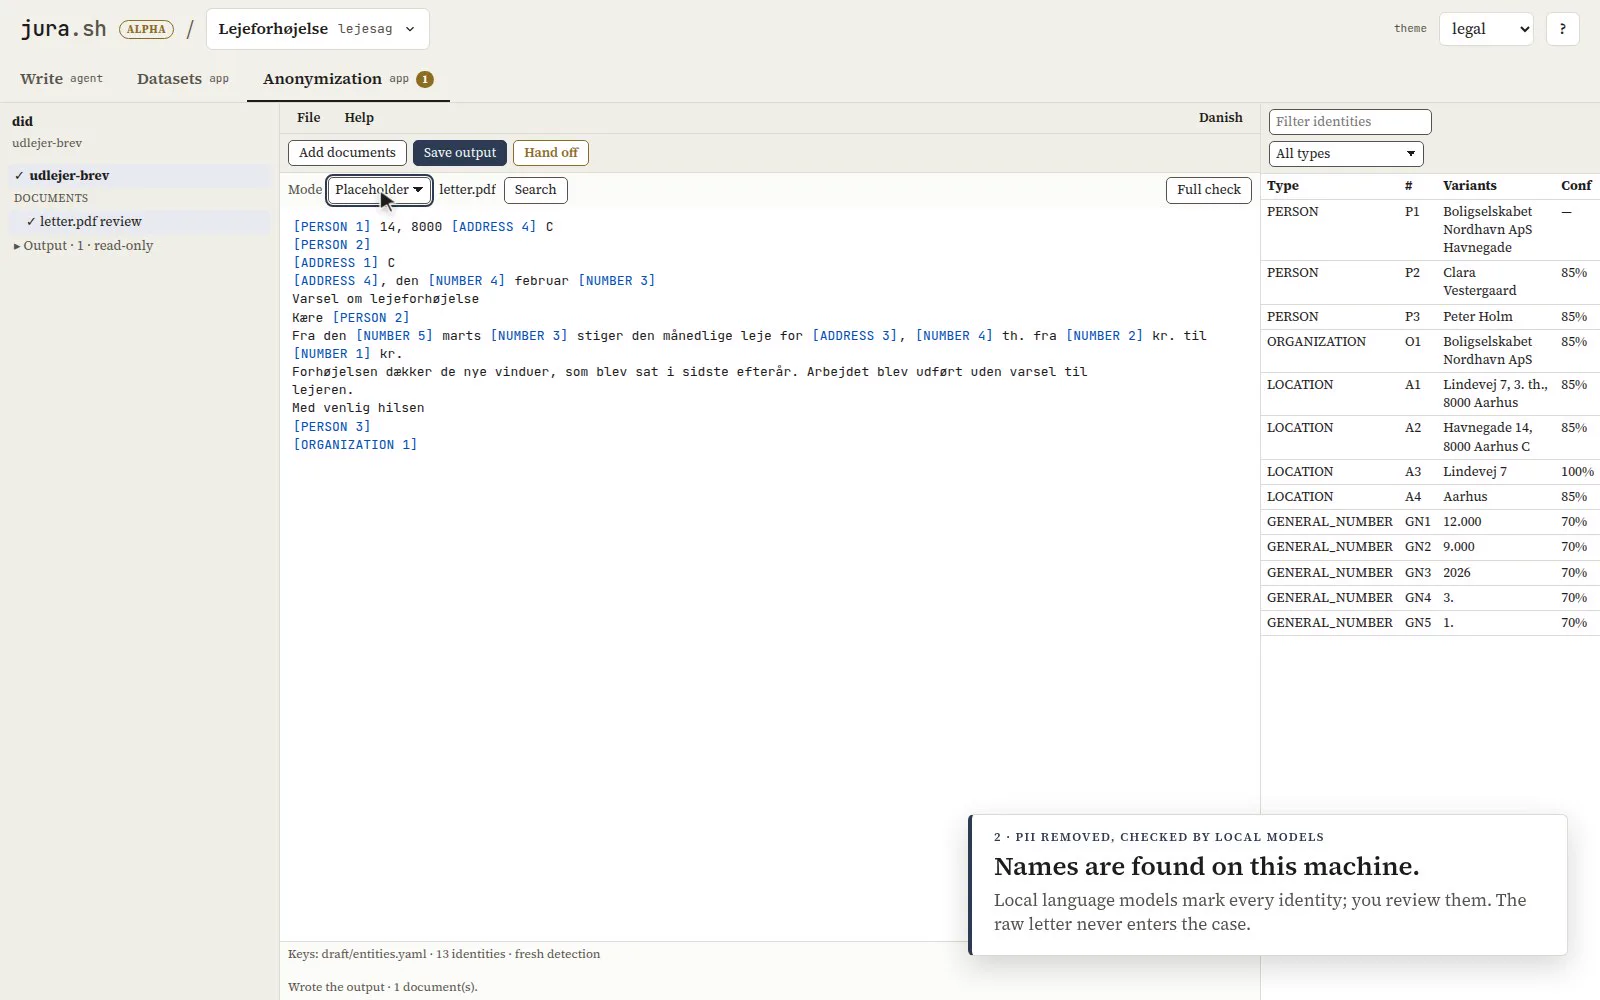Click the Filter identities input field
This screenshot has width=1600, height=1000.
1350,122
